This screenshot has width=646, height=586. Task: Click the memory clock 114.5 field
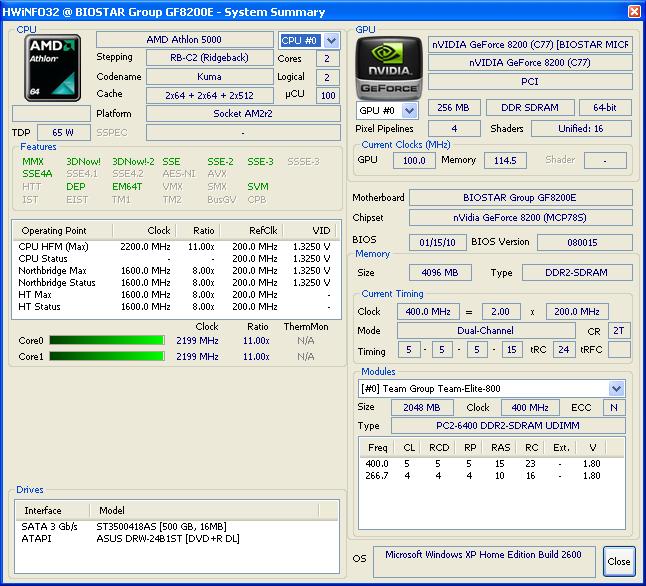[x=505, y=160]
